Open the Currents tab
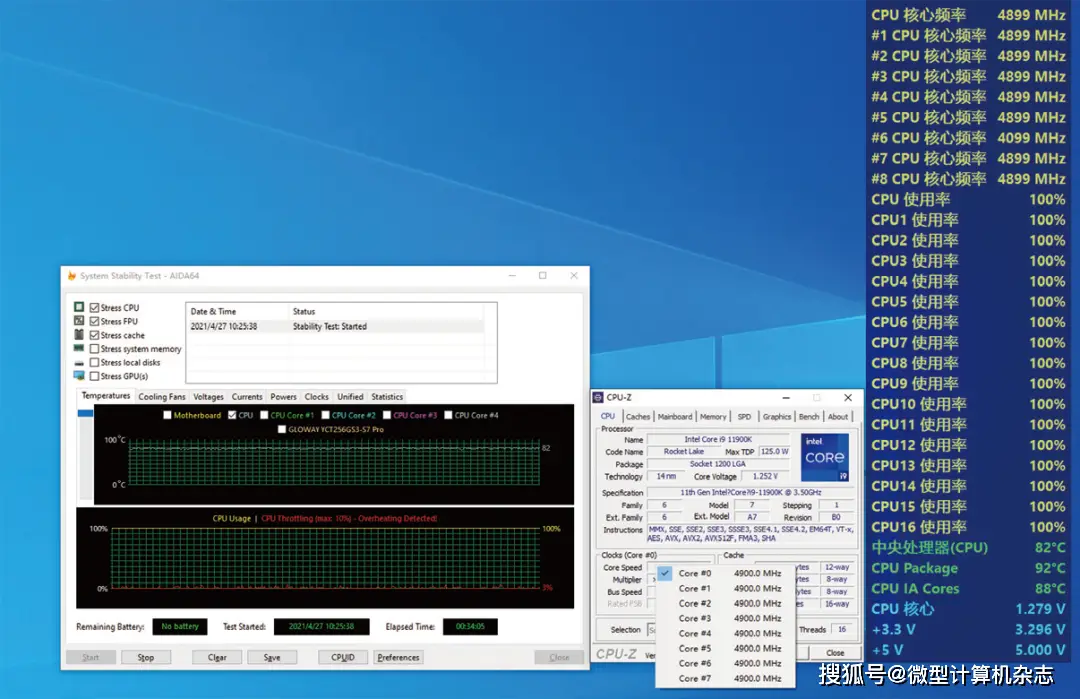 [x=247, y=397]
